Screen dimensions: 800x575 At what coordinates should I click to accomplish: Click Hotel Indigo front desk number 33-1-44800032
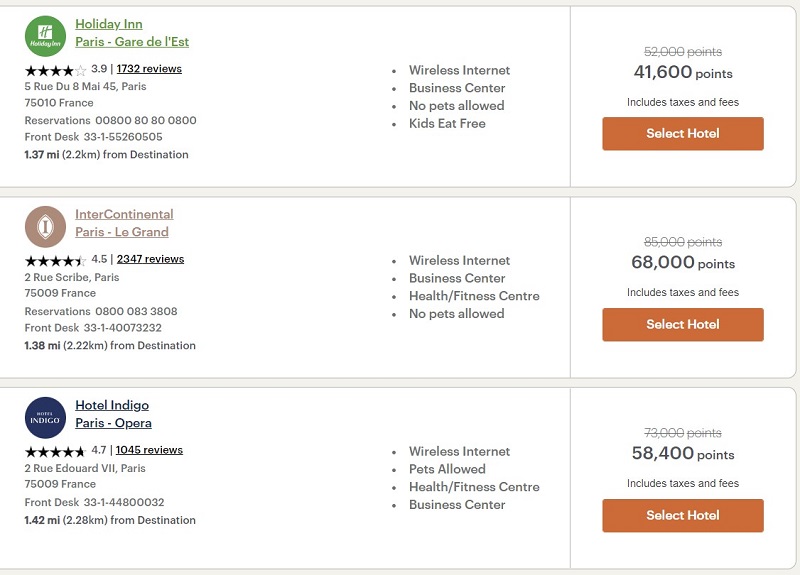tap(124, 502)
